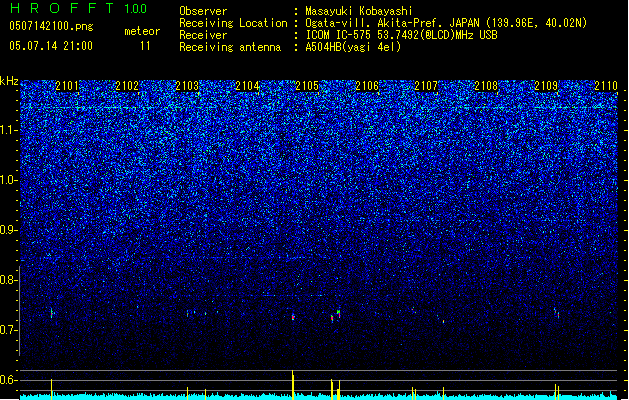
Task: Click the observer name Masayuki Kobayashi
Action: [x=359, y=11]
